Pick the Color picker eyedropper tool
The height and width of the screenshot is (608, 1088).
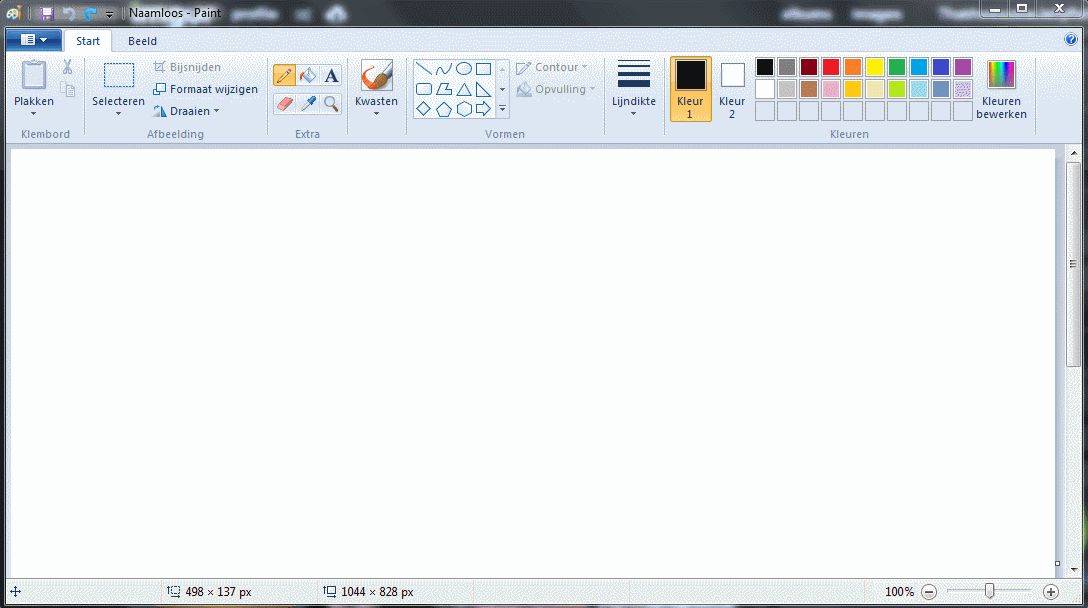pyautogui.click(x=308, y=103)
